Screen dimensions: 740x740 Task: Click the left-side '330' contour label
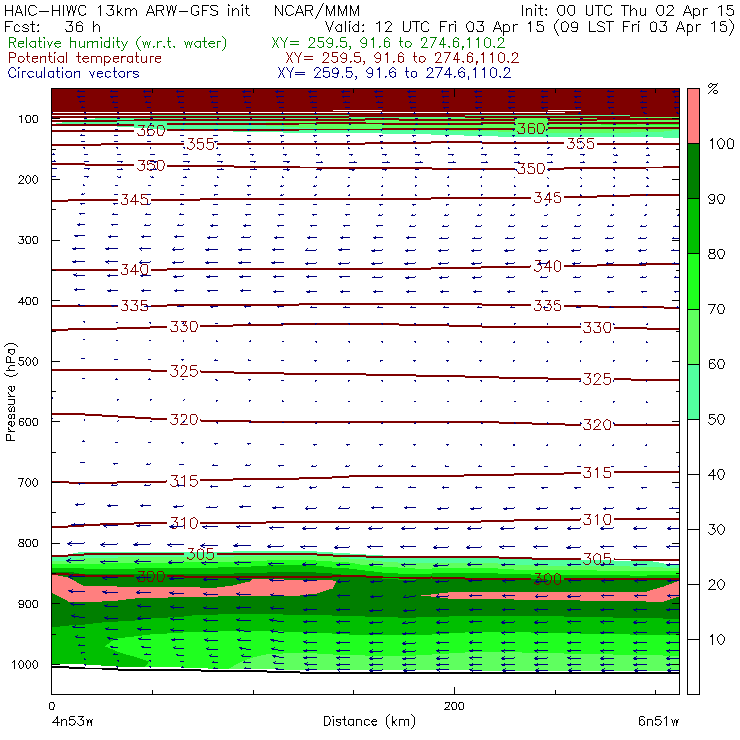tap(184, 326)
